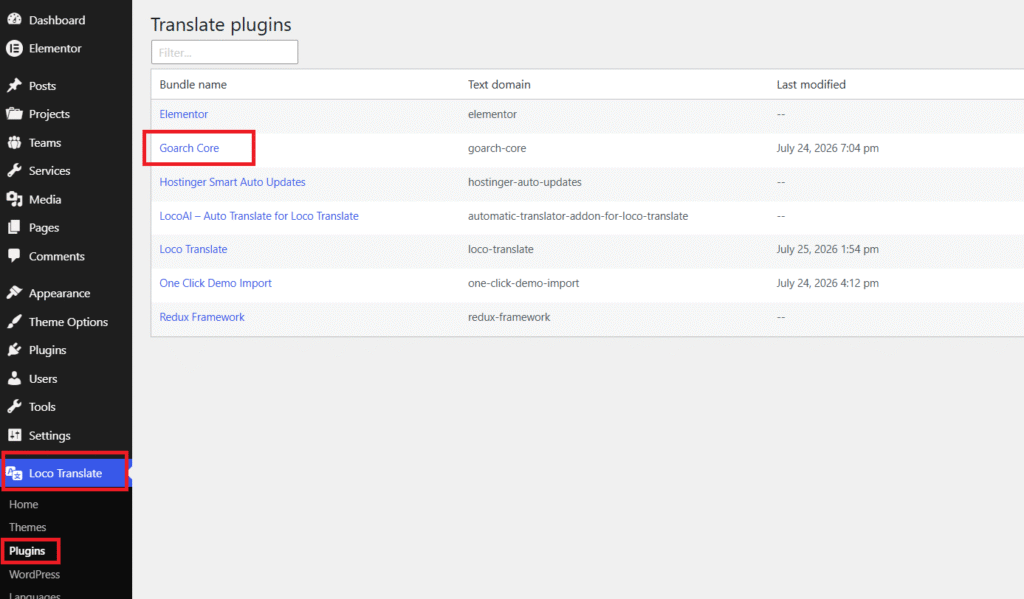Open Loco Translate Home submenu
This screenshot has width=1024, height=599.
point(24,504)
